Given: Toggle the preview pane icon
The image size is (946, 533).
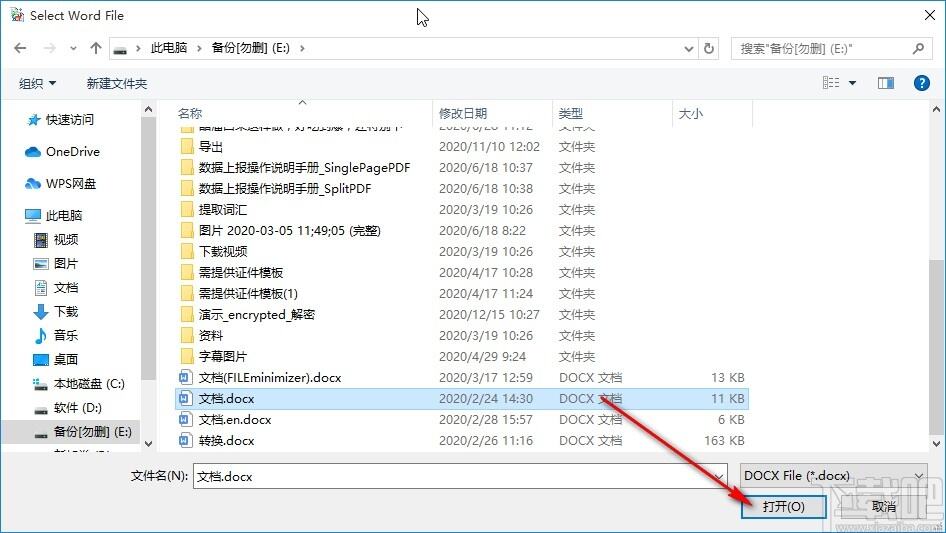Looking at the screenshot, I should pyautogui.click(x=886, y=83).
